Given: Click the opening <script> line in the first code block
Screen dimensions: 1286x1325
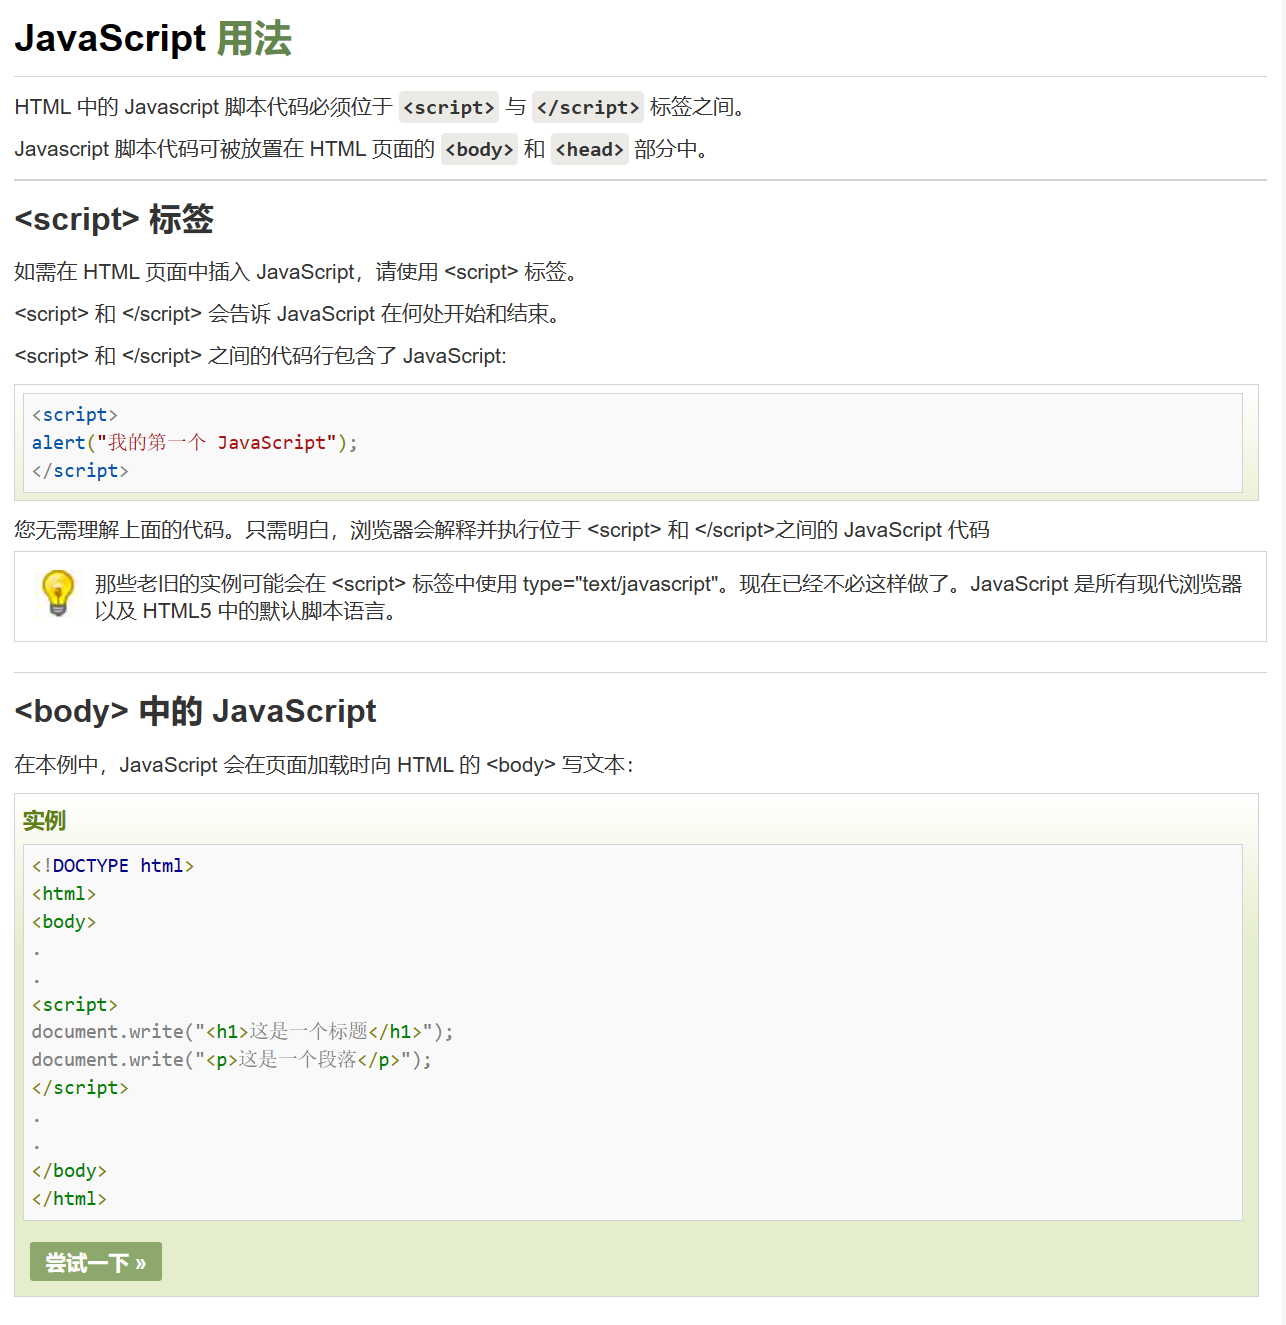Looking at the screenshot, I should click(x=75, y=415).
